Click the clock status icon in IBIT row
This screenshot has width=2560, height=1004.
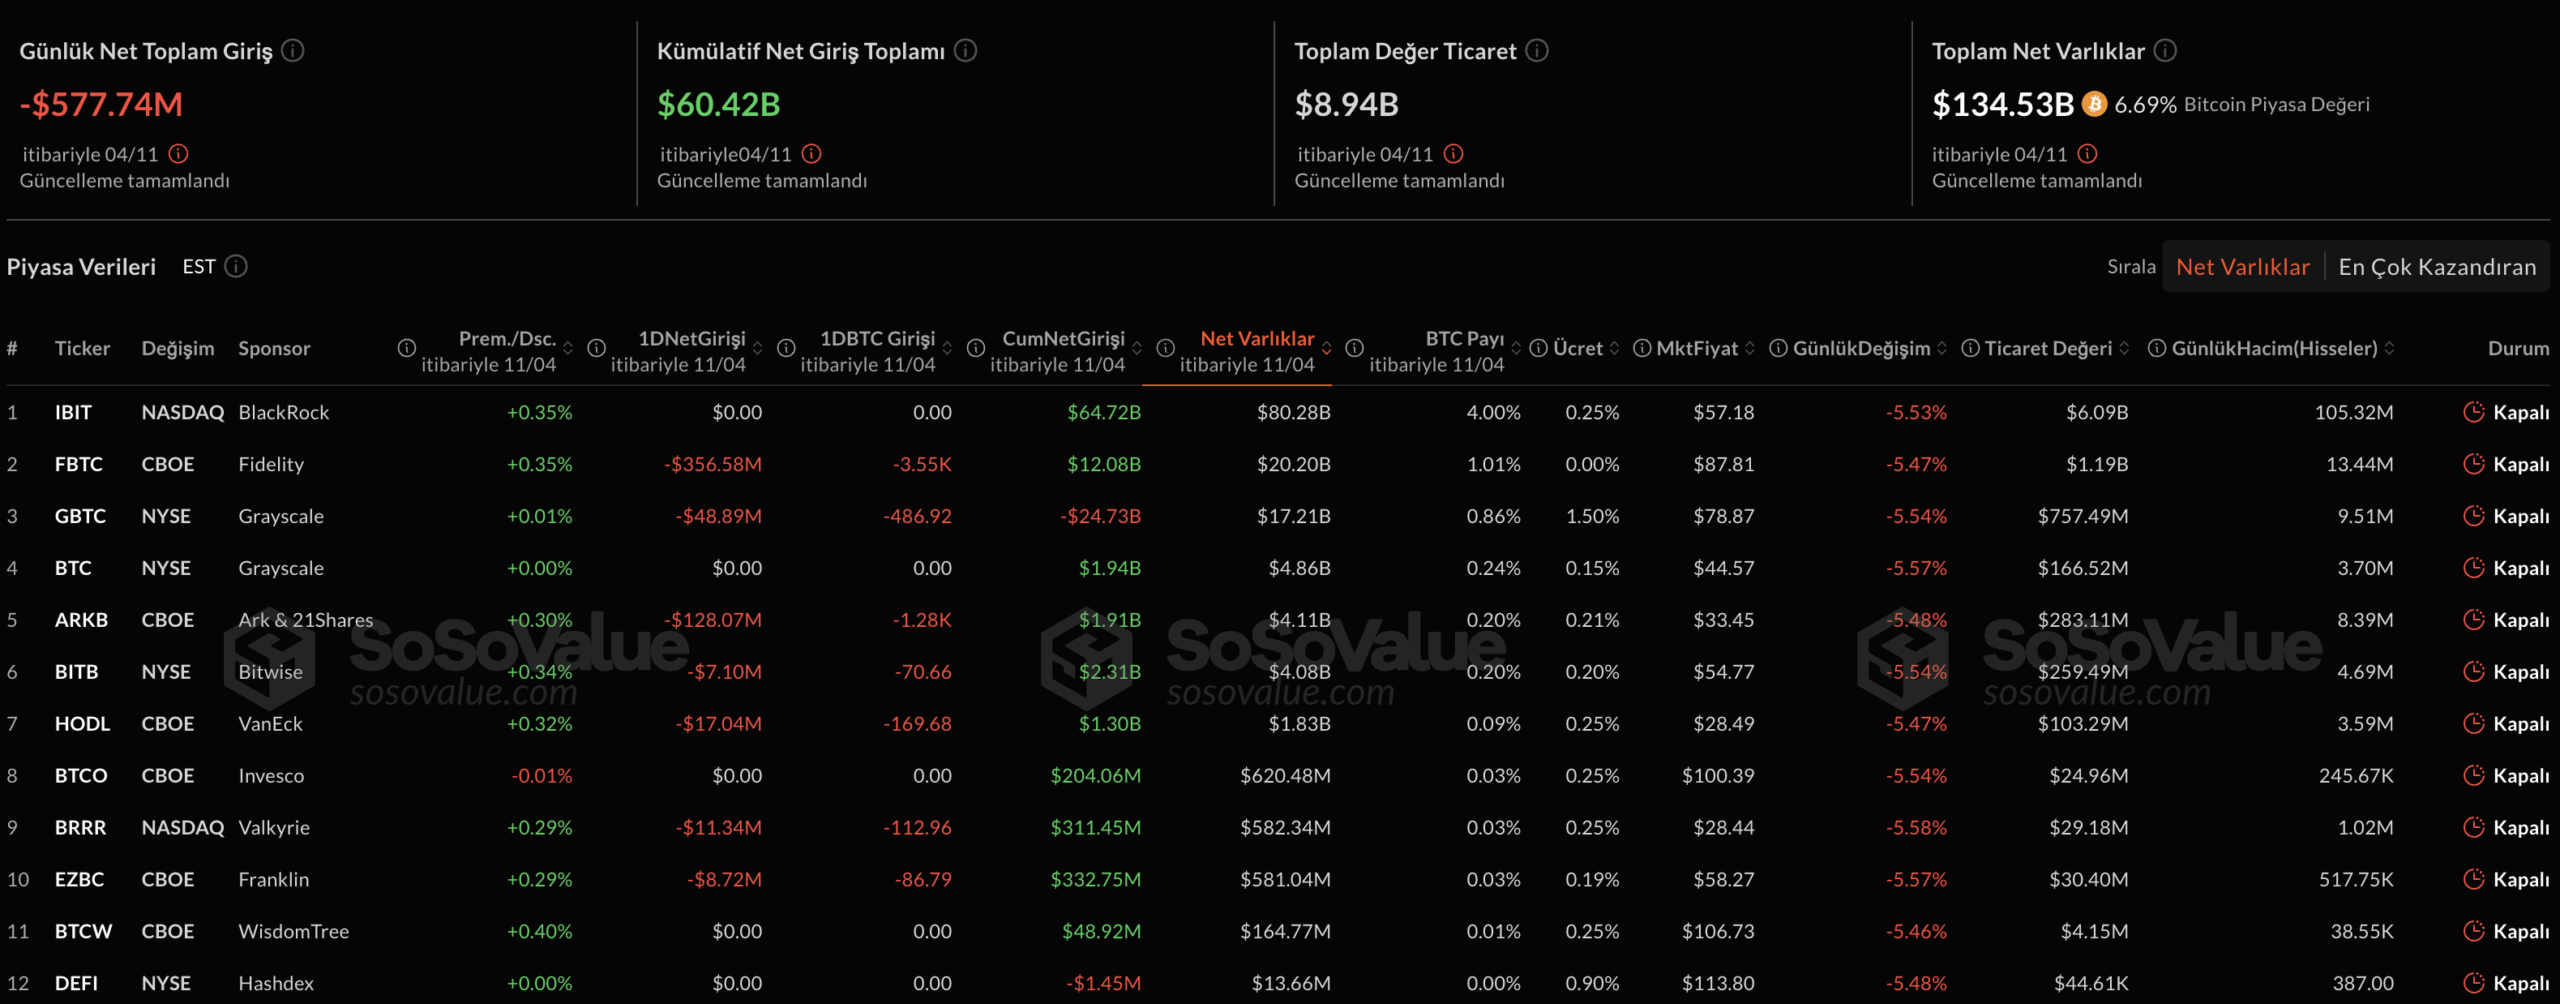[x=2473, y=412]
